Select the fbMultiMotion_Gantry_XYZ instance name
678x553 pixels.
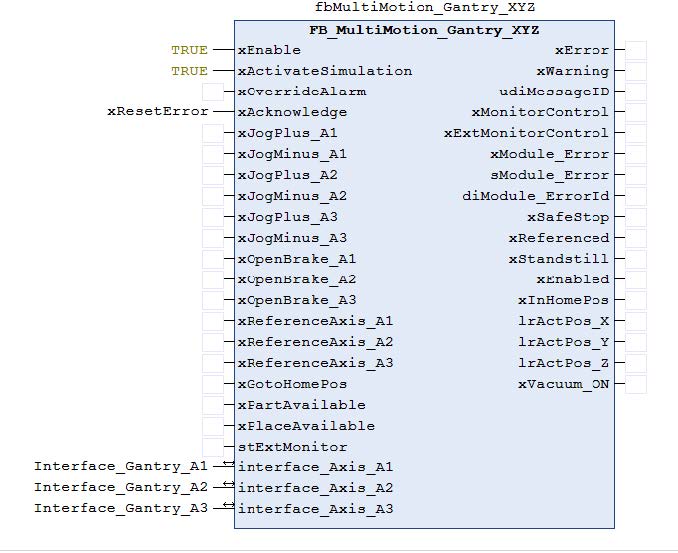425,8
